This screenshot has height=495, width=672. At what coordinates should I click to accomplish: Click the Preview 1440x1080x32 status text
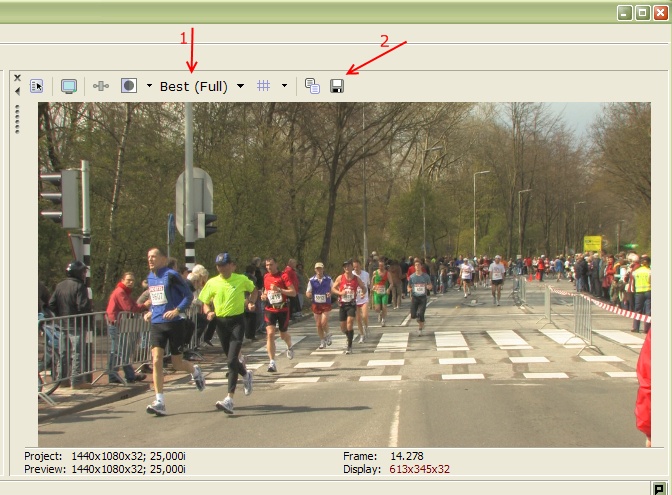(105, 469)
